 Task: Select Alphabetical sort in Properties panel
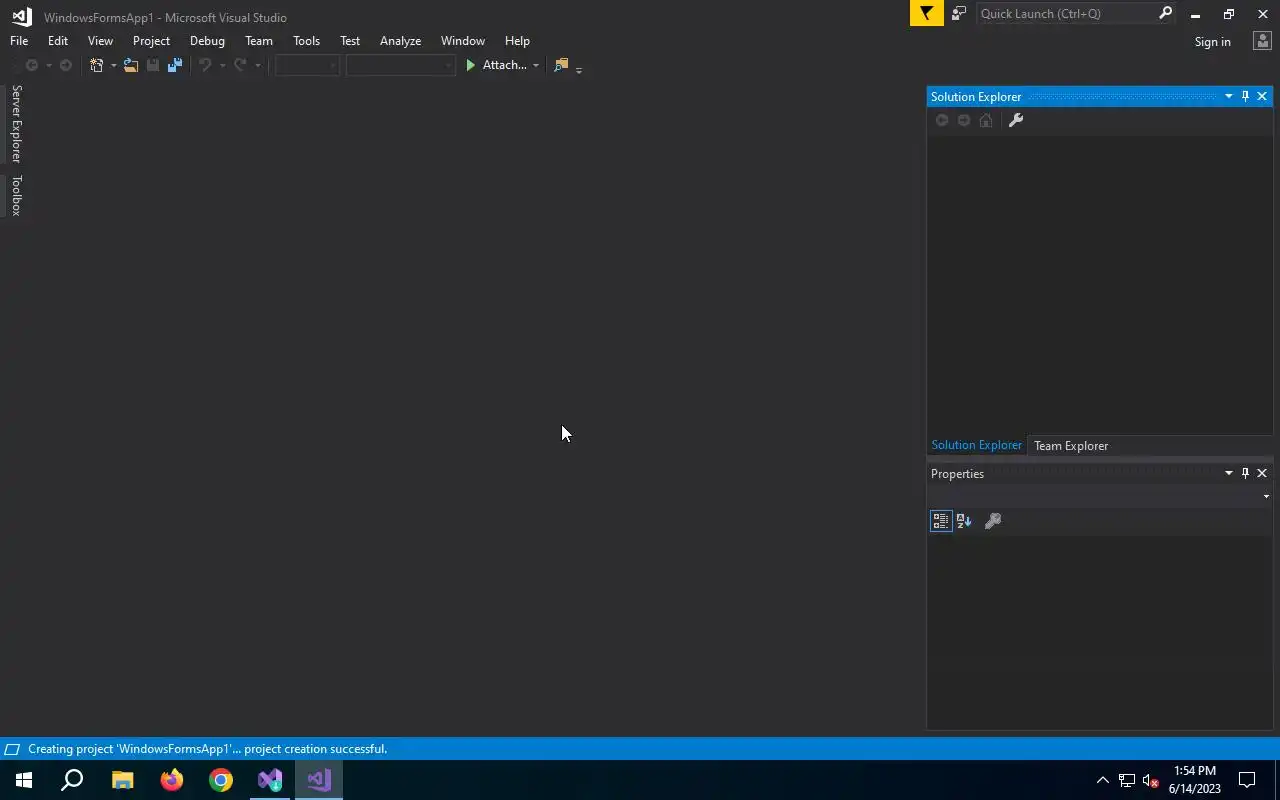point(964,521)
